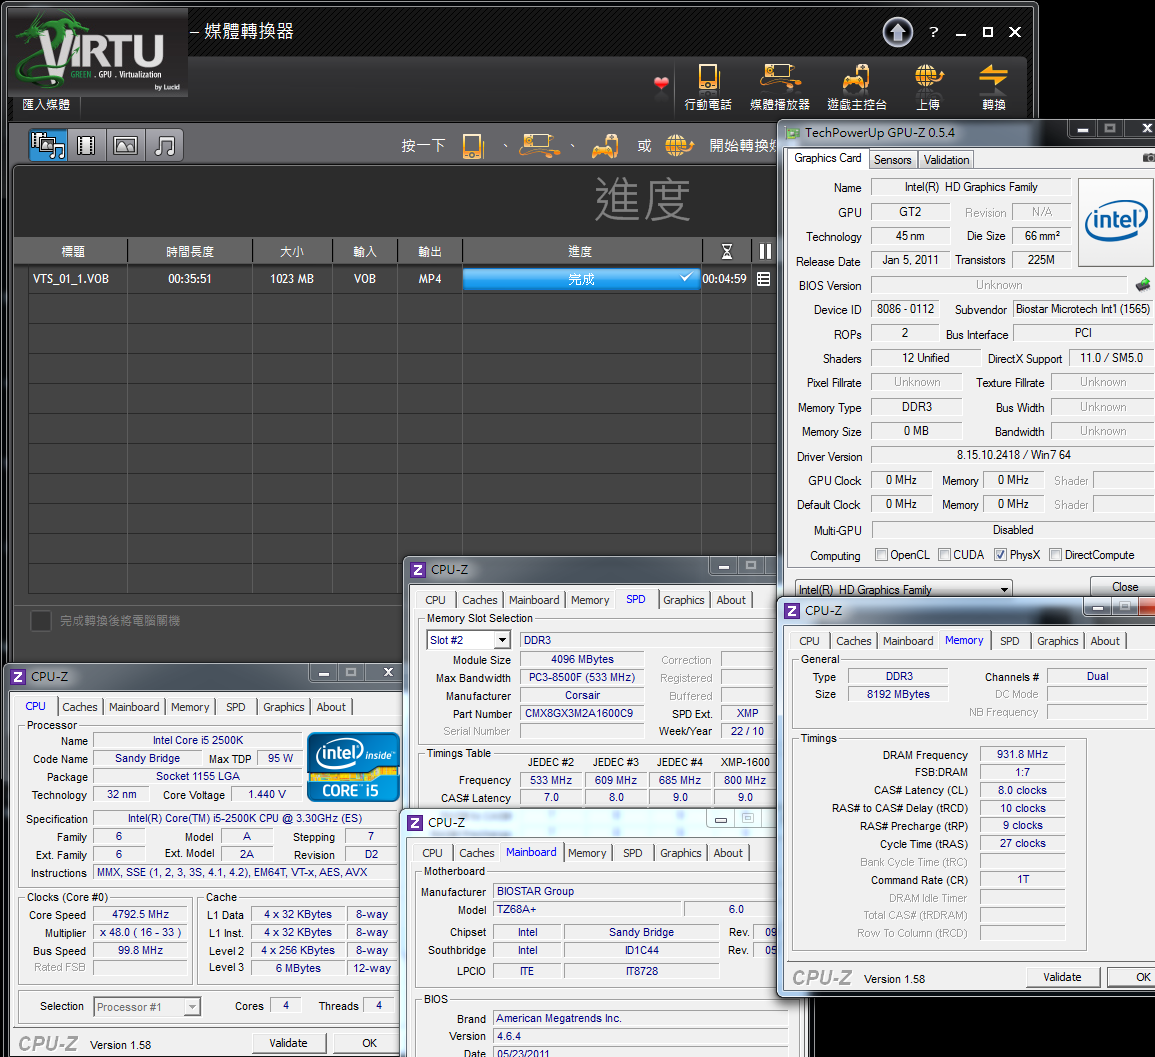Click the 4792.5 MHz core speed value
This screenshot has height=1057, width=1155.
140,914
